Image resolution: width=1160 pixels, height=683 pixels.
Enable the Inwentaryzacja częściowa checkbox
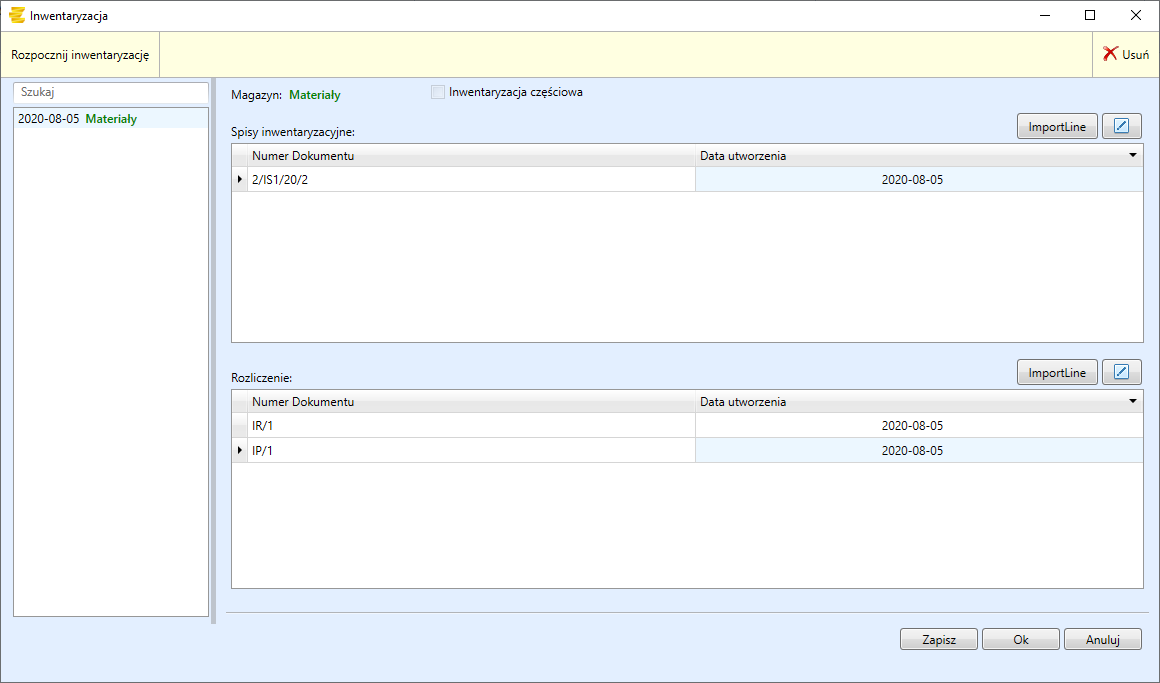[x=437, y=93]
